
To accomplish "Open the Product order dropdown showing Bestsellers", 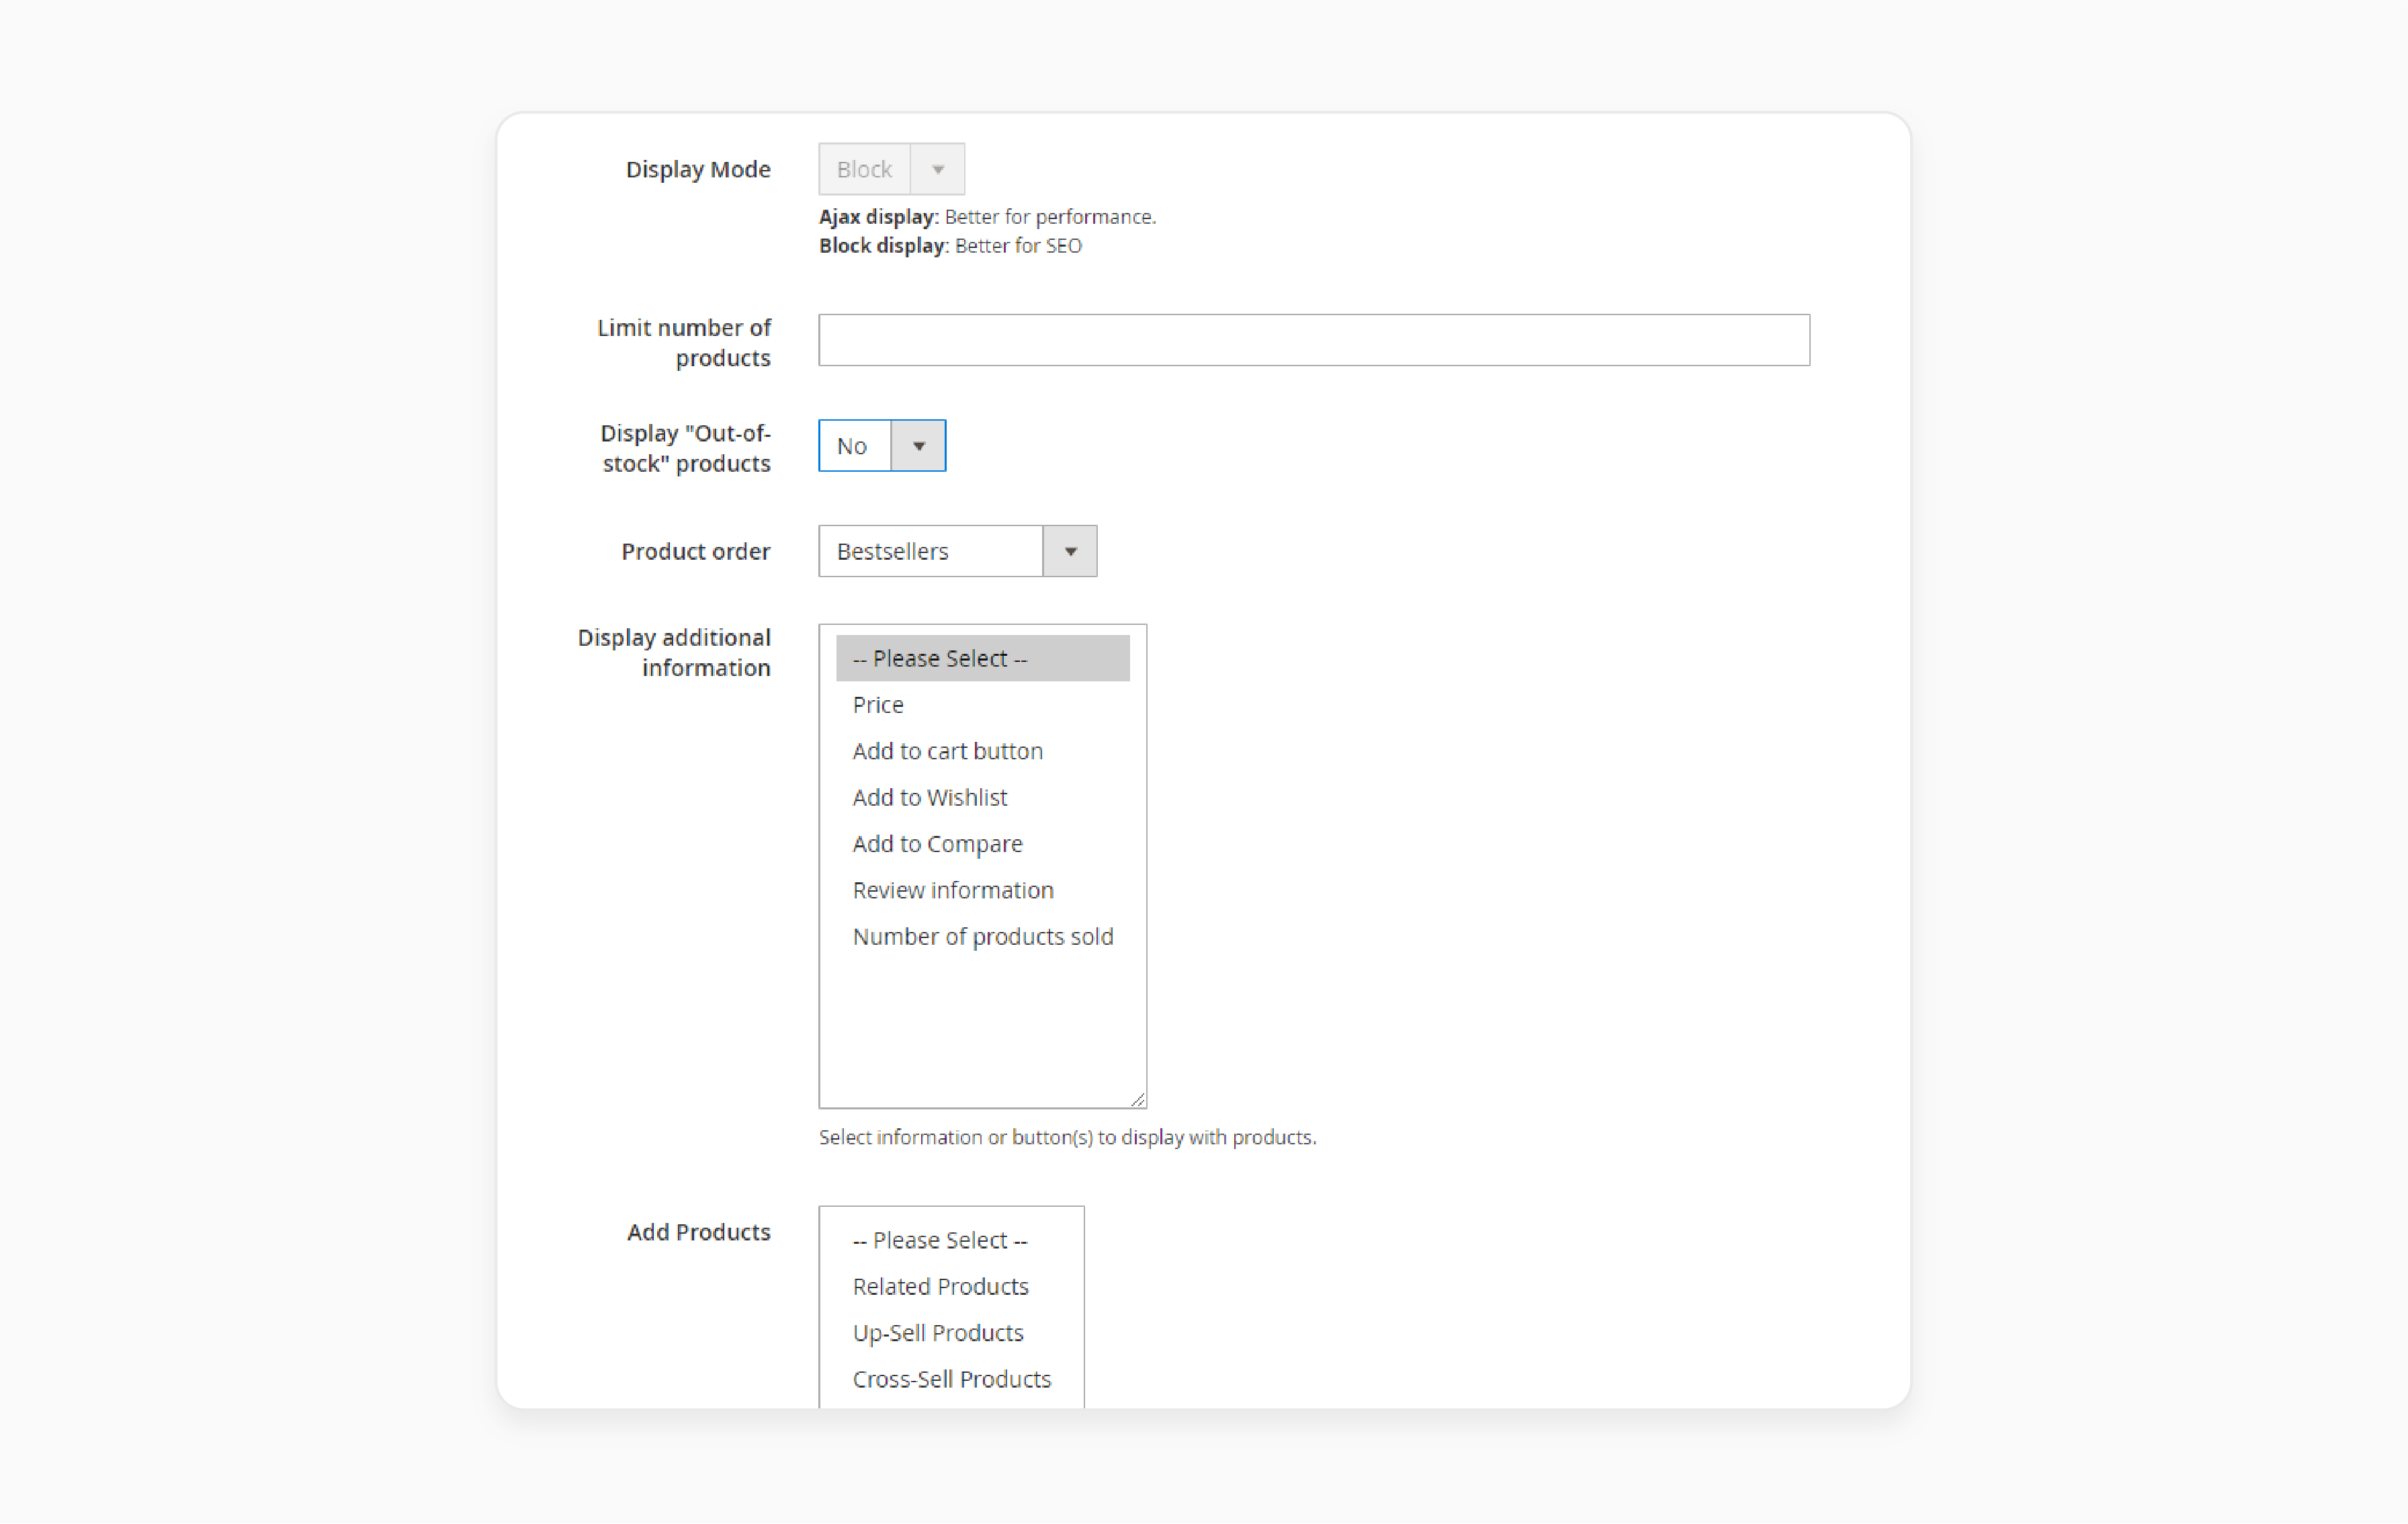I will click(957, 551).
